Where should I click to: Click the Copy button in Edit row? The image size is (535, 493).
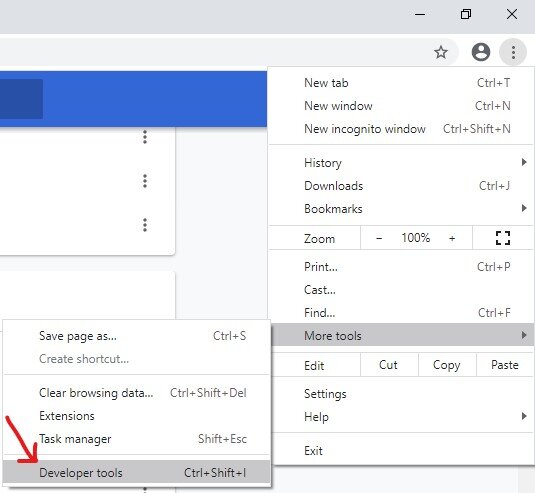tap(447, 365)
